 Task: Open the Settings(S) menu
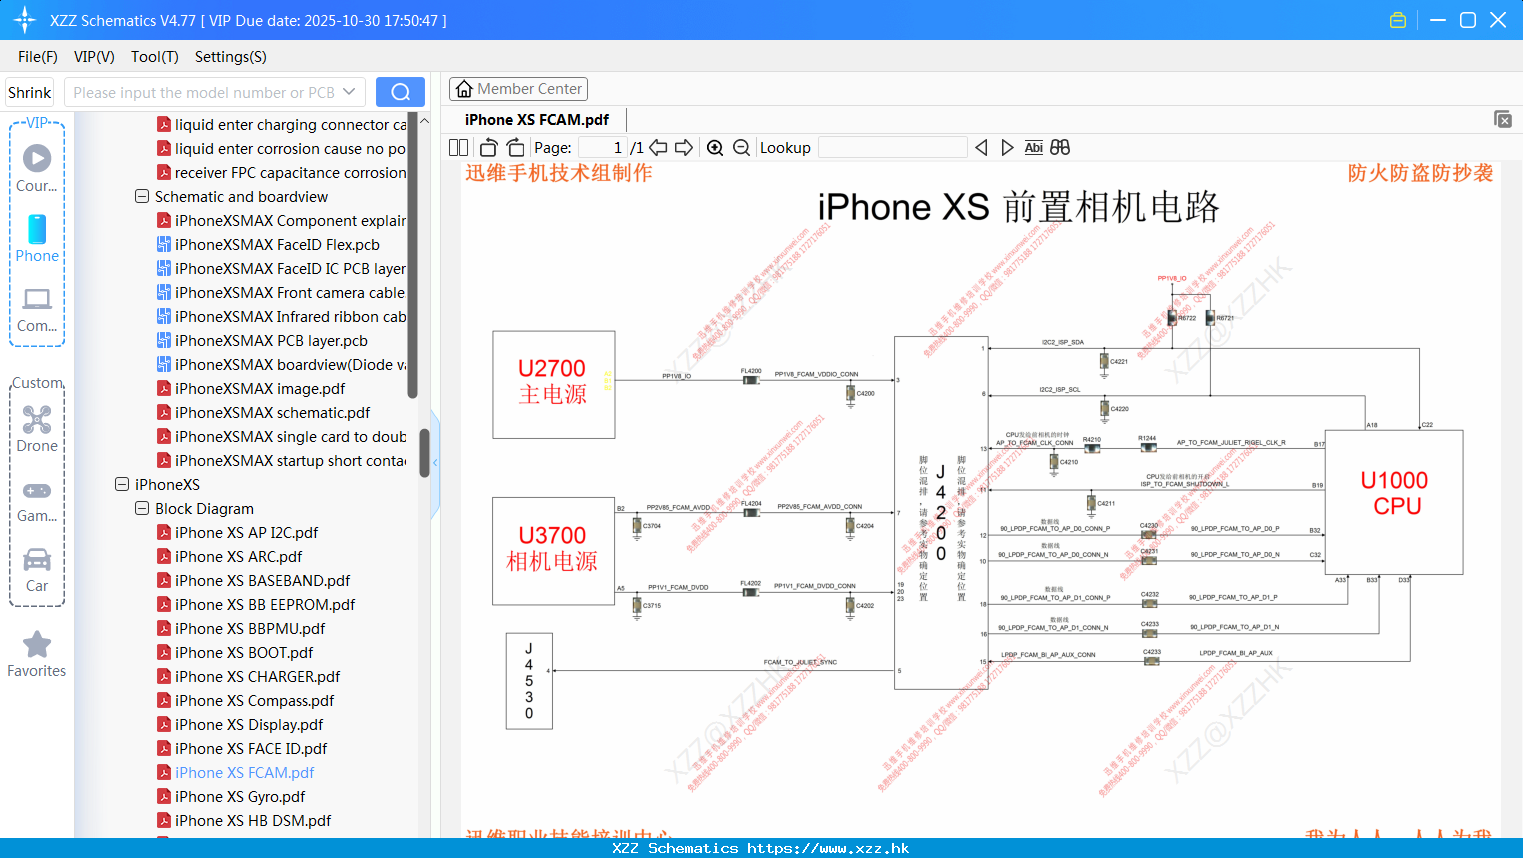coord(231,57)
